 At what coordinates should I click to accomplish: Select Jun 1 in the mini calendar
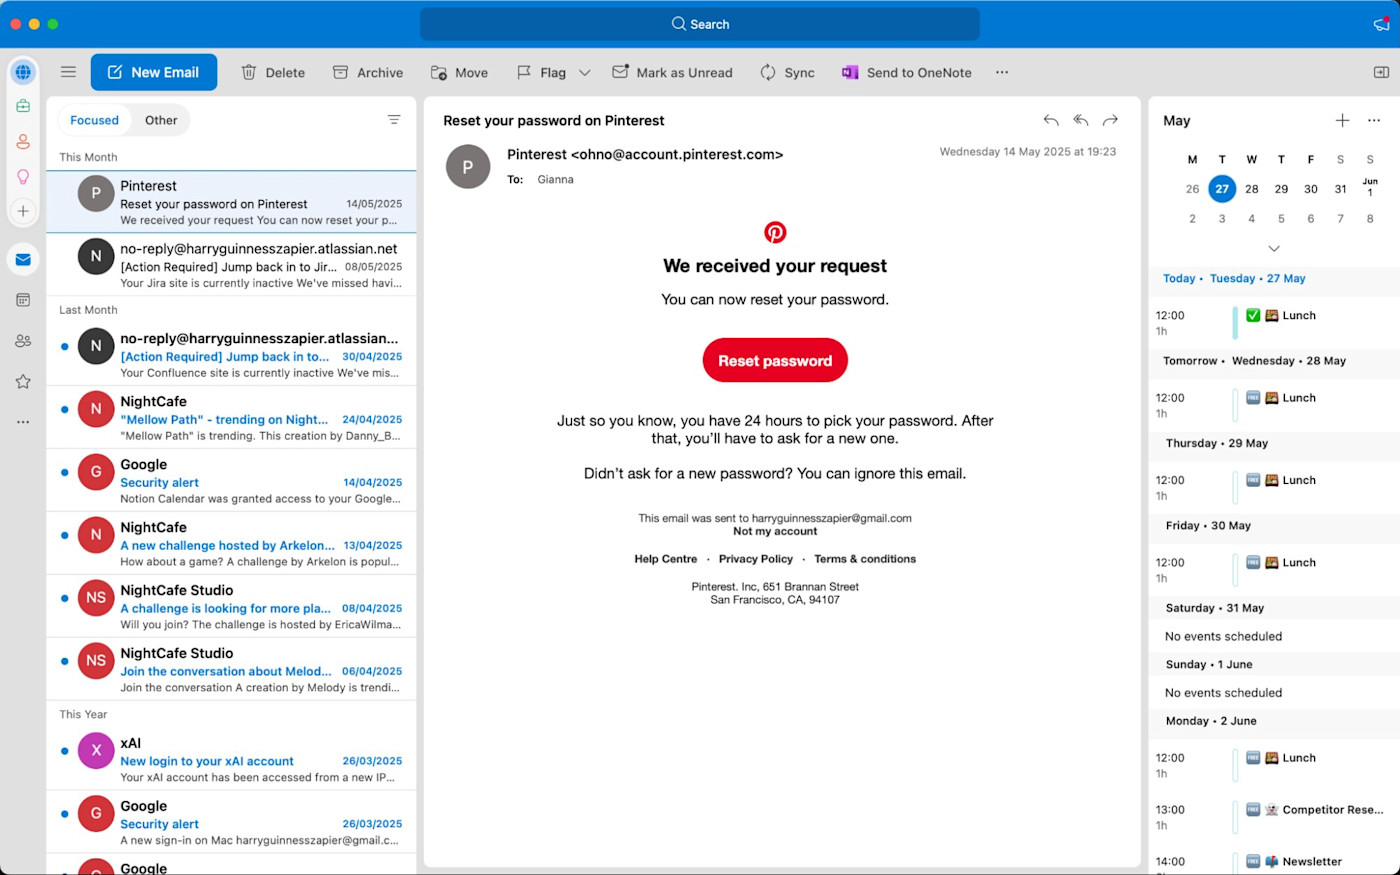click(x=1370, y=187)
